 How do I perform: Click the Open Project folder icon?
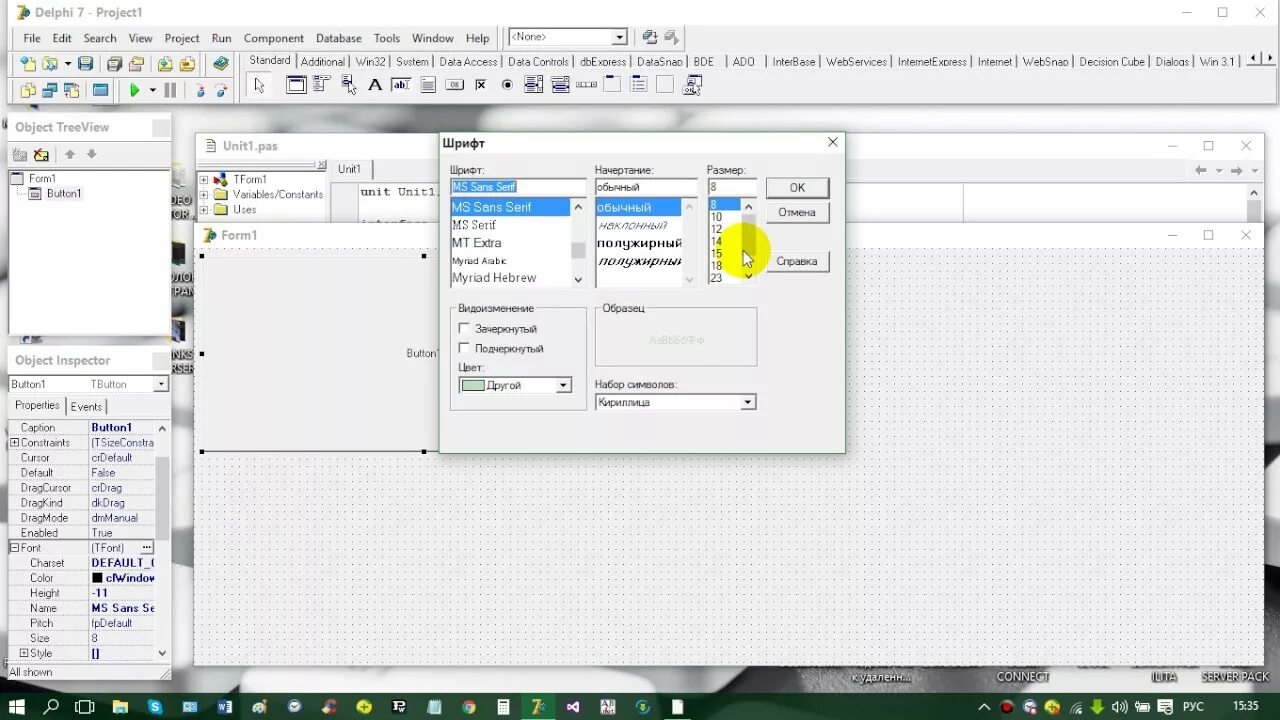[136, 63]
